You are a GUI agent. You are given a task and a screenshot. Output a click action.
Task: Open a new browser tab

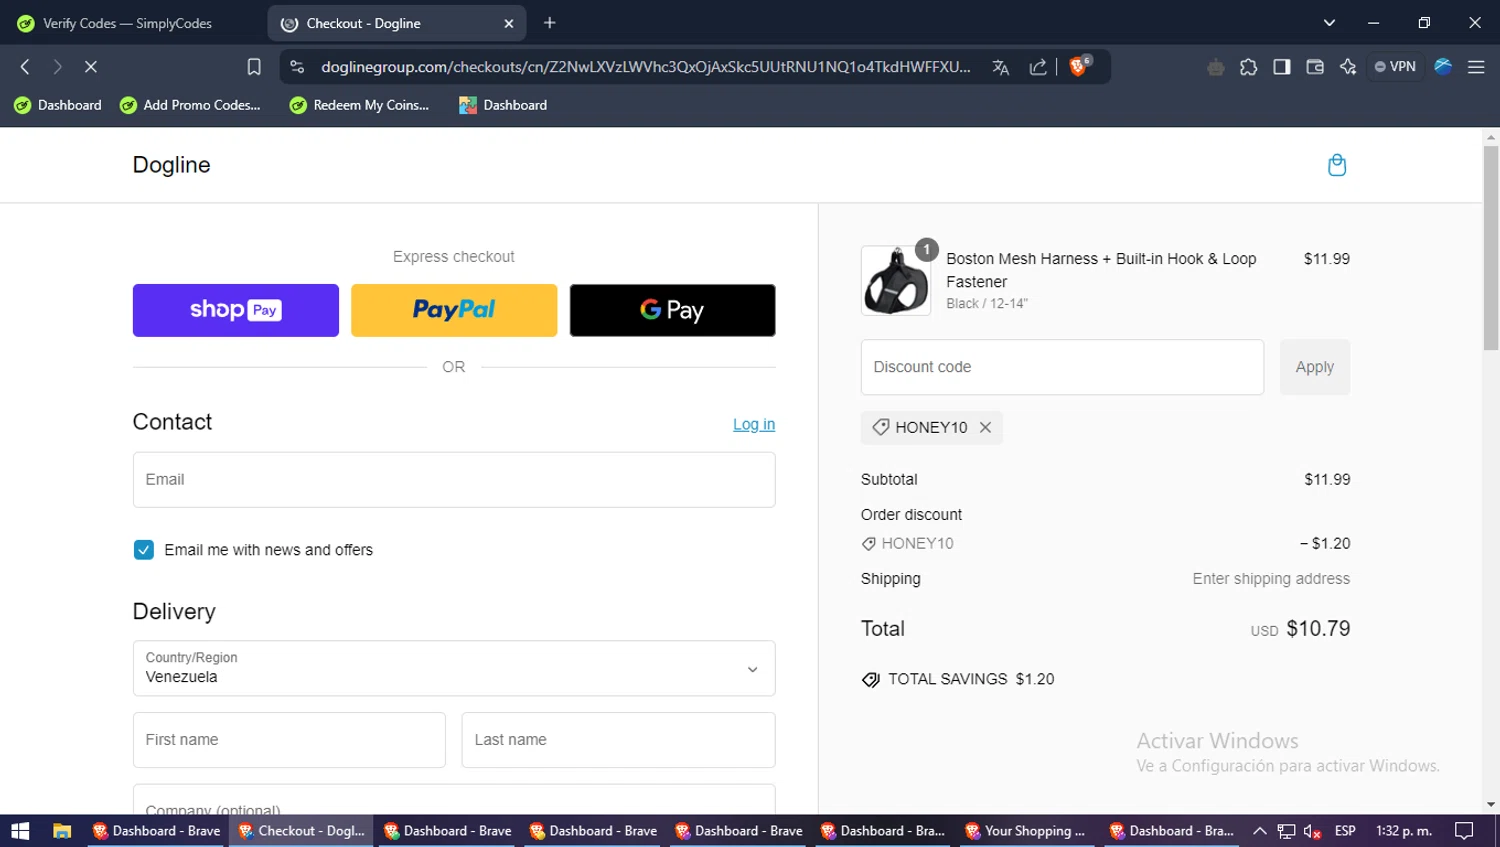pos(549,23)
